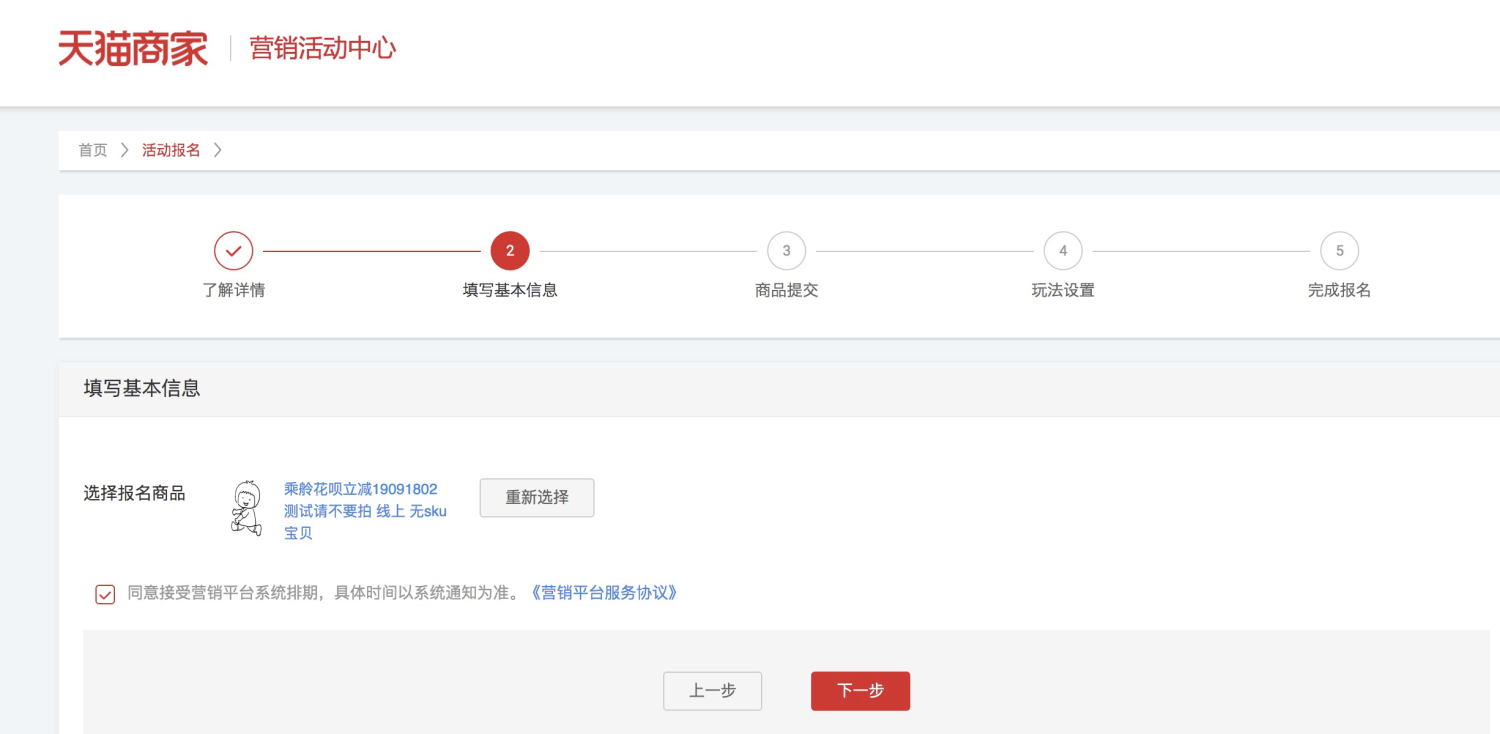The width and height of the screenshot is (1500, 734).
Task: Proceed with the red 下一步 button
Action: point(860,691)
